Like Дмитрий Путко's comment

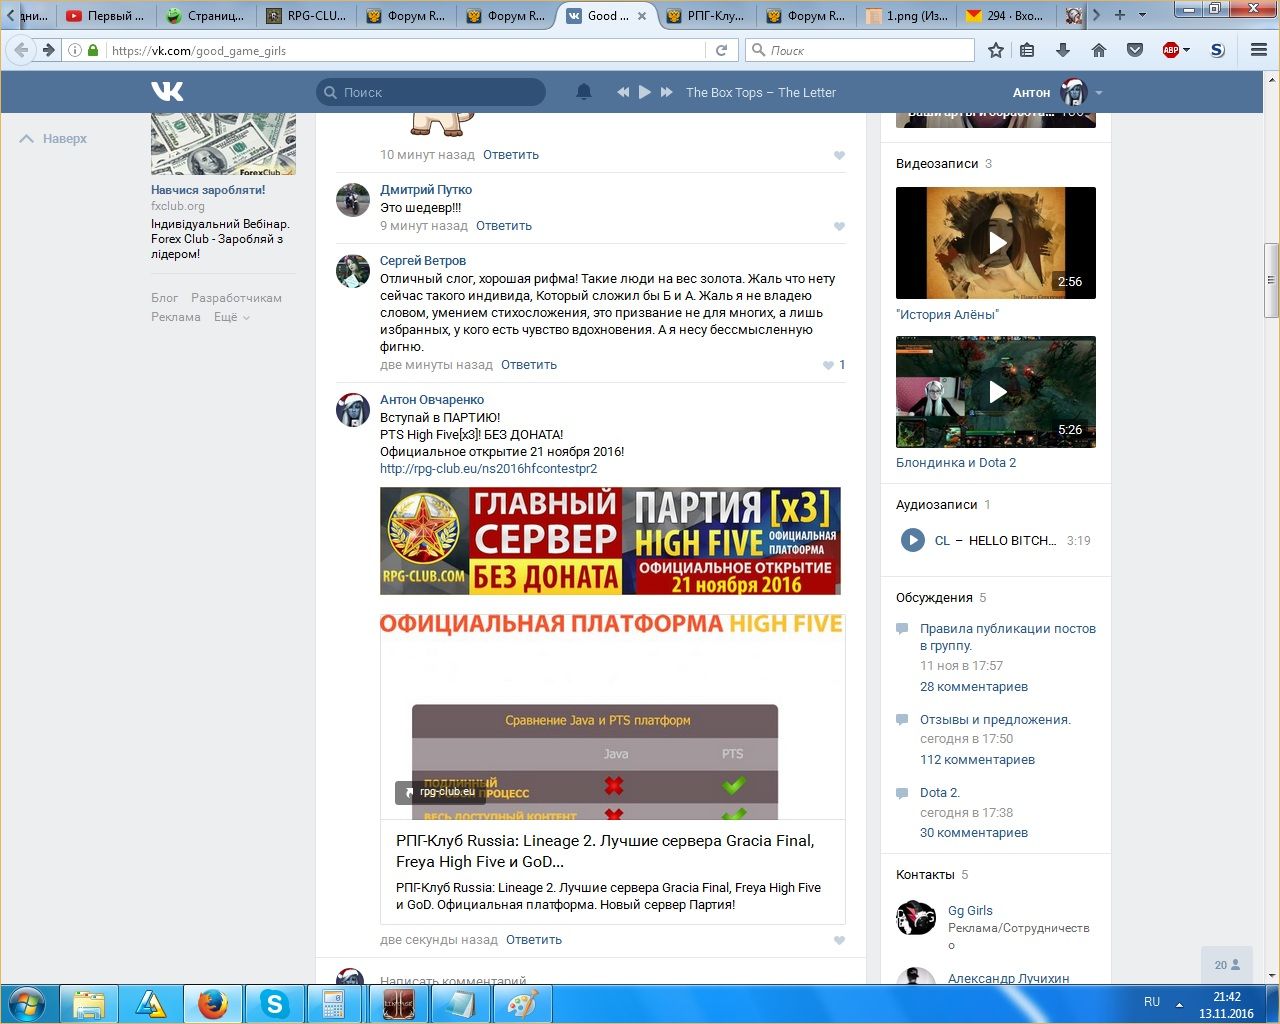point(839,226)
